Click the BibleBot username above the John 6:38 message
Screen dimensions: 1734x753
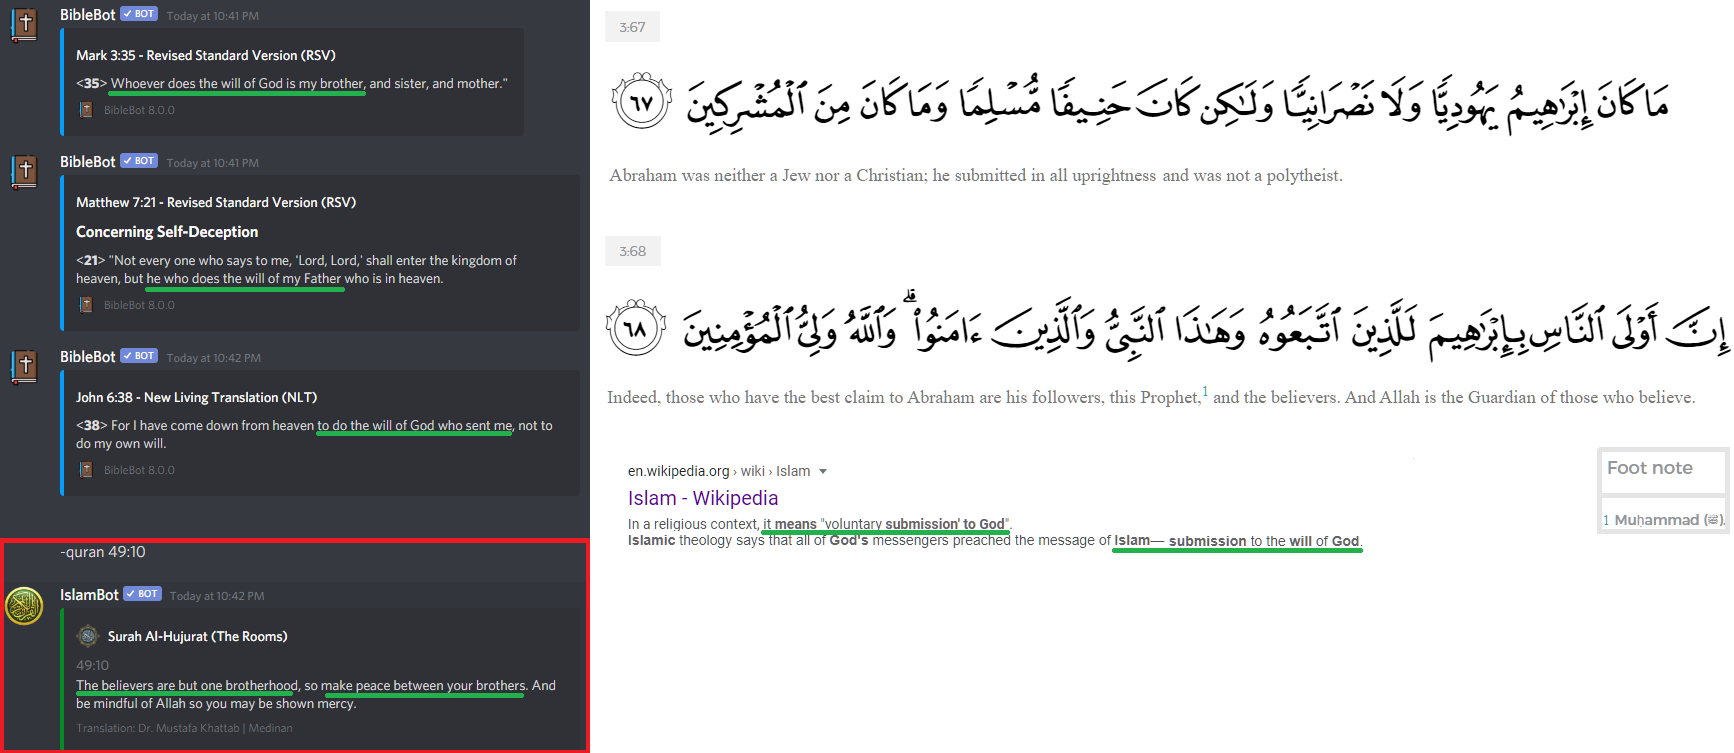coord(88,357)
